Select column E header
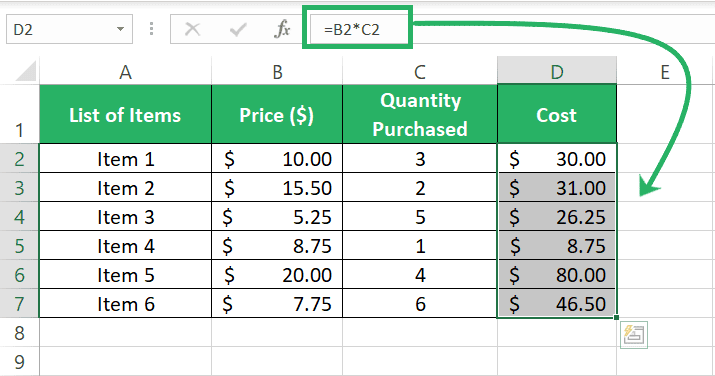This screenshot has width=715, height=376. (x=665, y=72)
